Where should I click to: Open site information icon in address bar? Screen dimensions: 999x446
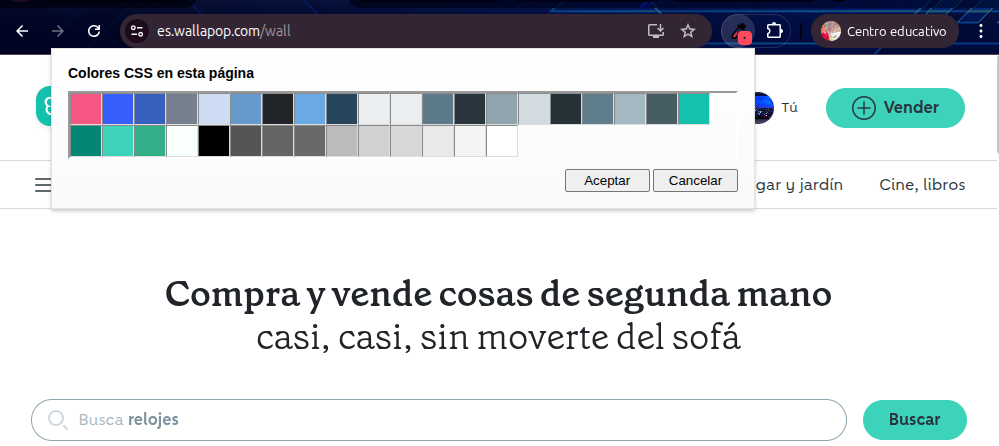(x=136, y=31)
